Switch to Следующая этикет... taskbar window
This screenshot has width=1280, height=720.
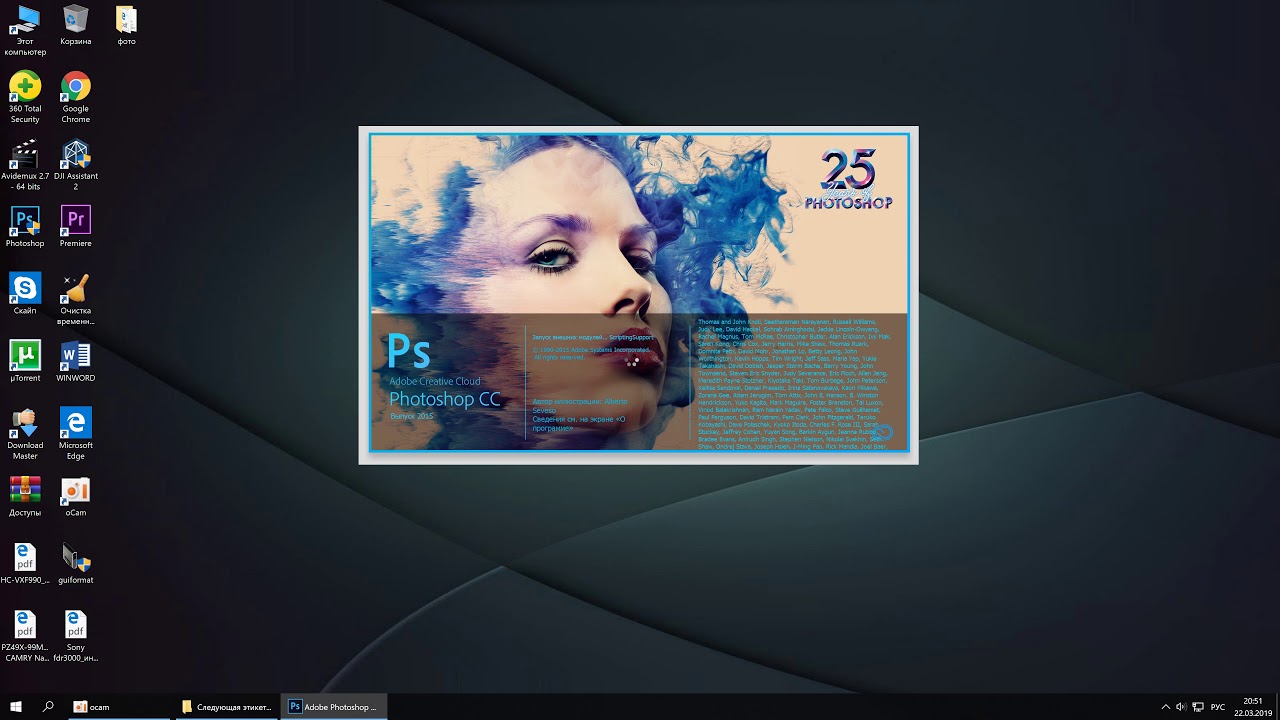pos(226,706)
